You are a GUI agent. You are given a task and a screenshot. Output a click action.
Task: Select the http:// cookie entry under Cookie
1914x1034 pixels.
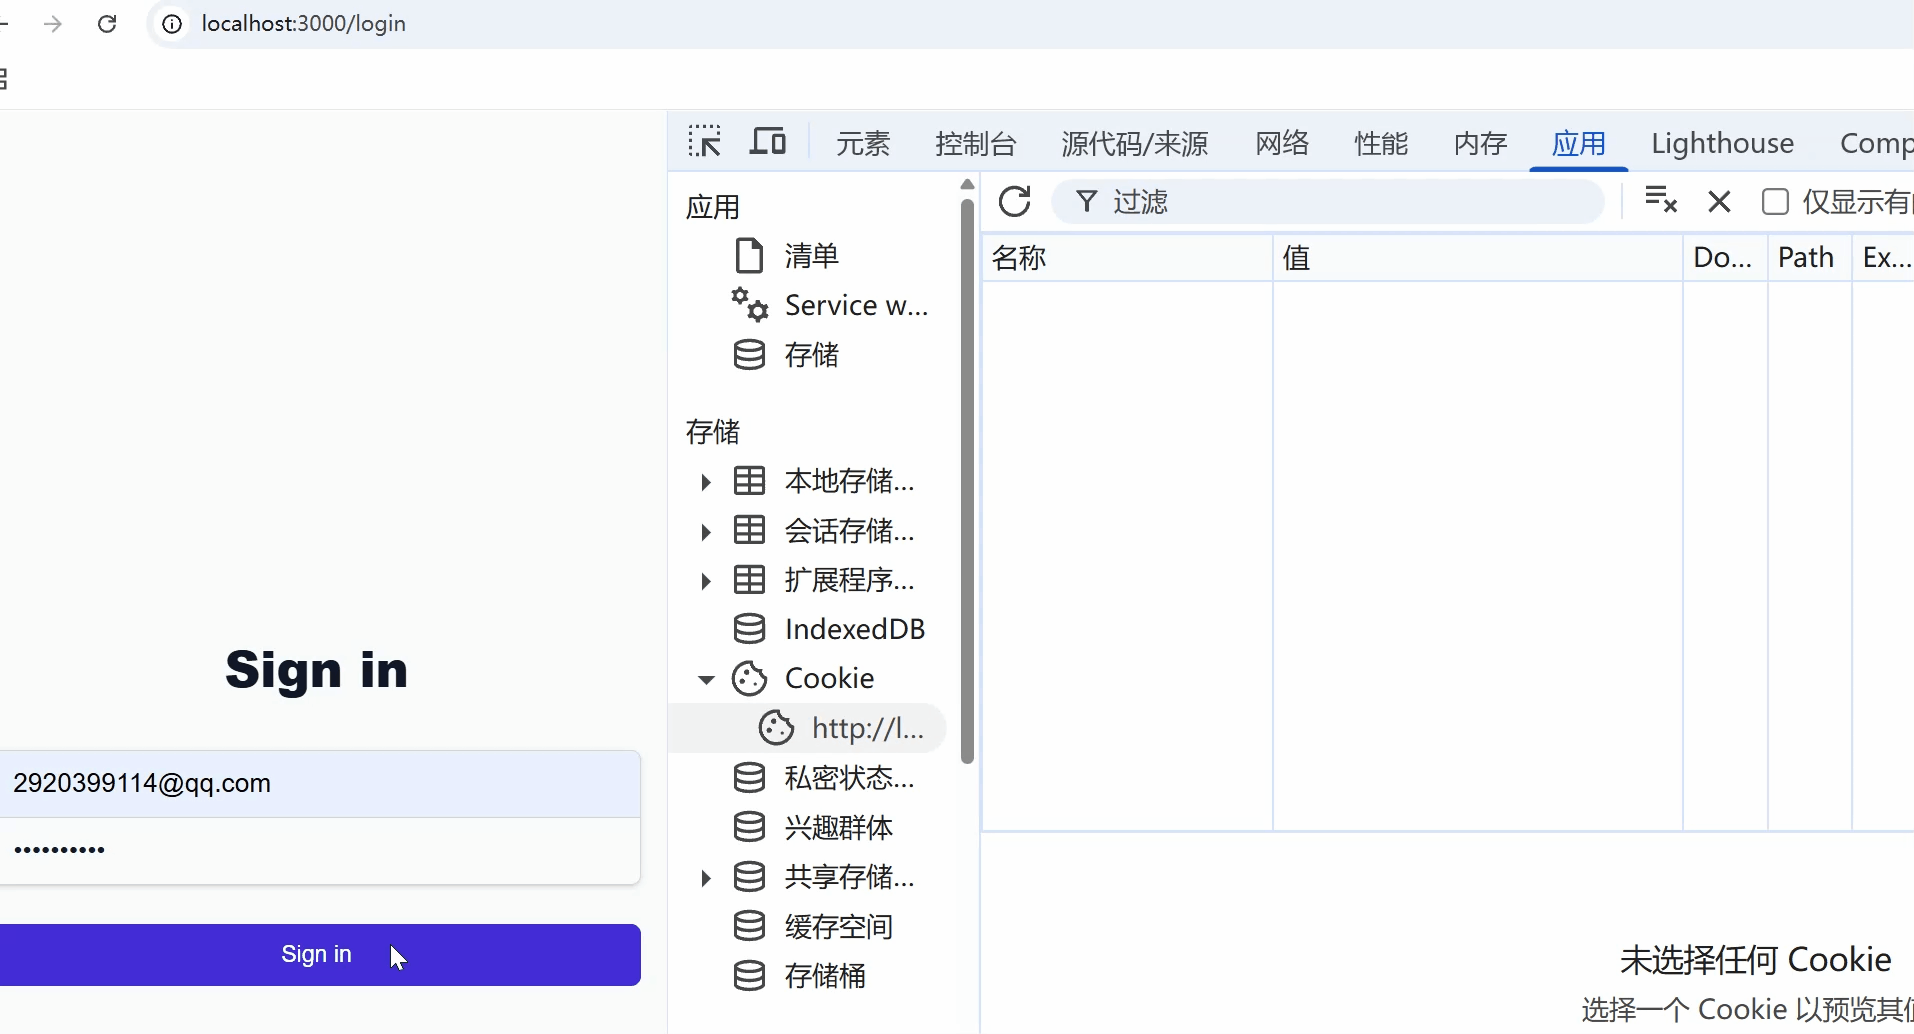[866, 728]
